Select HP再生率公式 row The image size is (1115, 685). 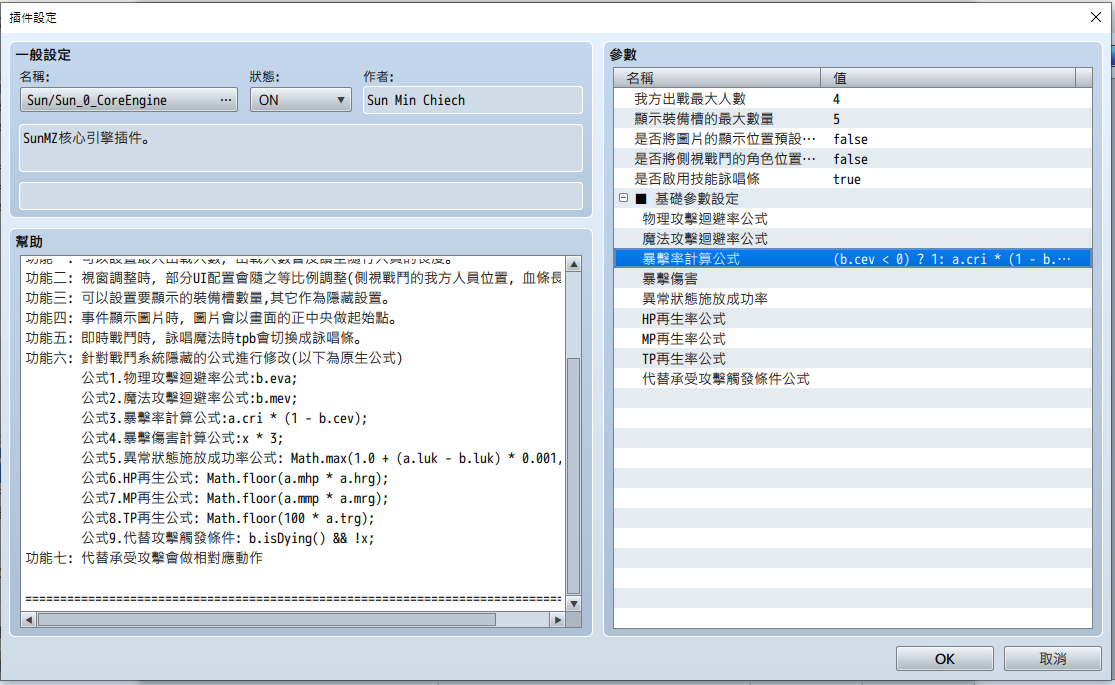853,319
